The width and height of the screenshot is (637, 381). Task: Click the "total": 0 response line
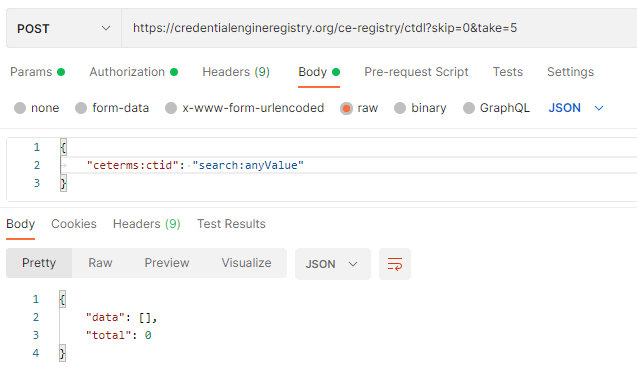click(118, 335)
